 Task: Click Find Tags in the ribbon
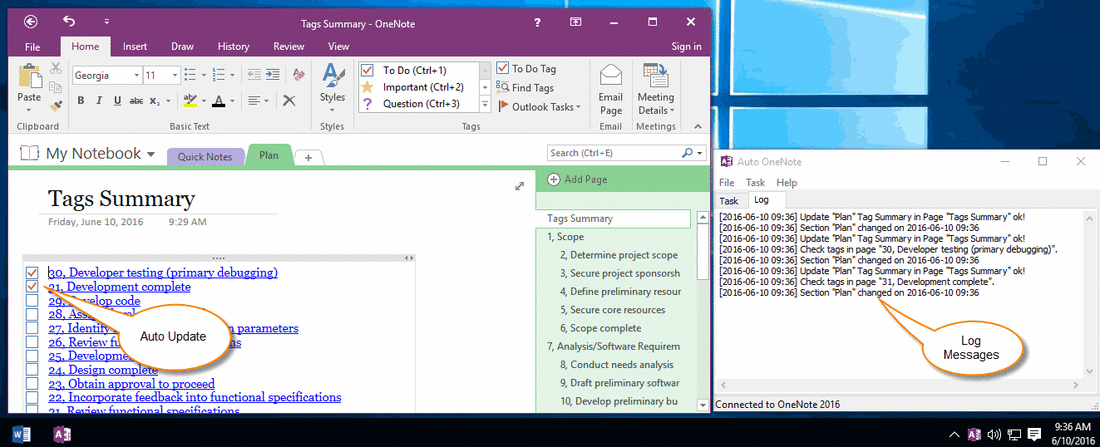coord(525,88)
